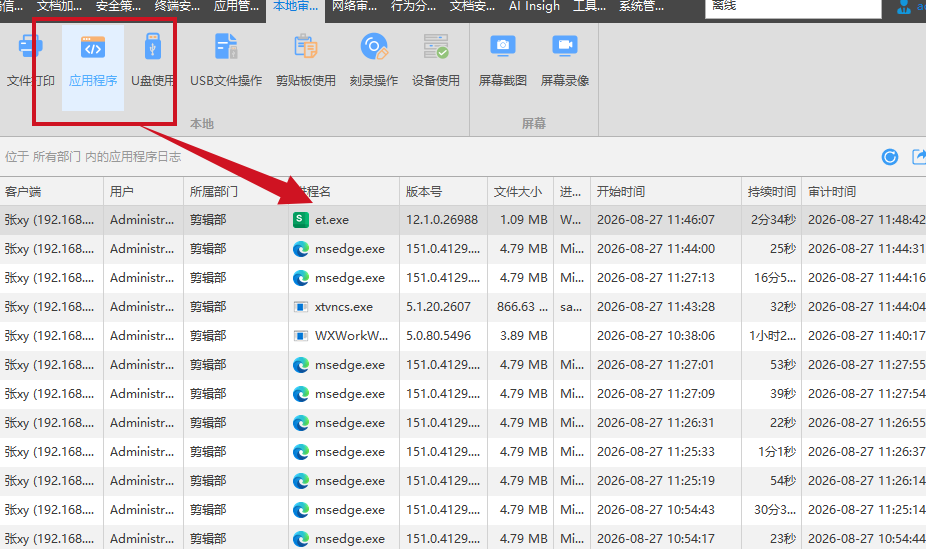Switch to the 文档加... tab
Image resolution: width=926 pixels, height=549 pixels.
pos(59,6)
